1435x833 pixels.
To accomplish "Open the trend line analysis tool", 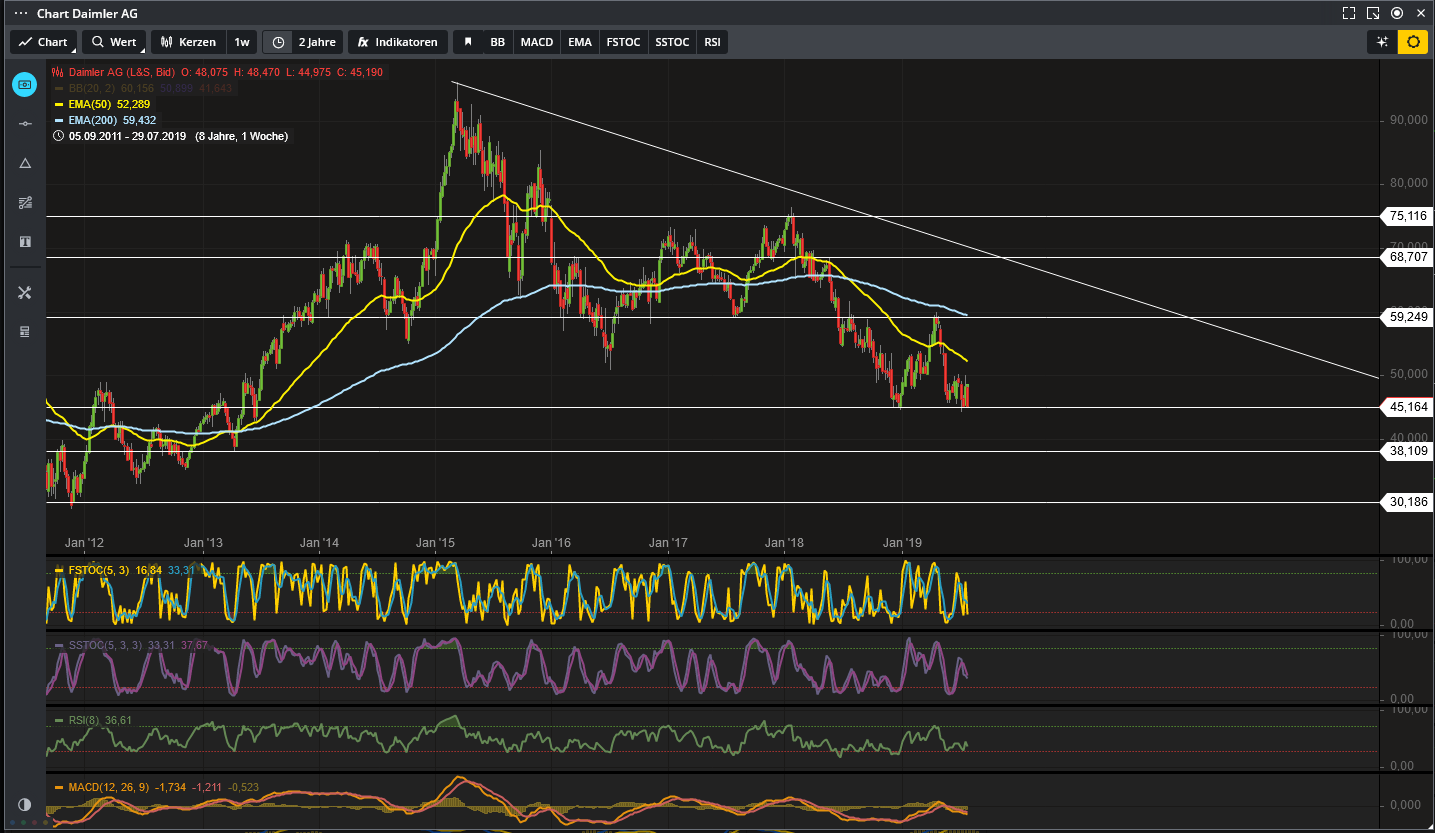I will [x=25, y=203].
